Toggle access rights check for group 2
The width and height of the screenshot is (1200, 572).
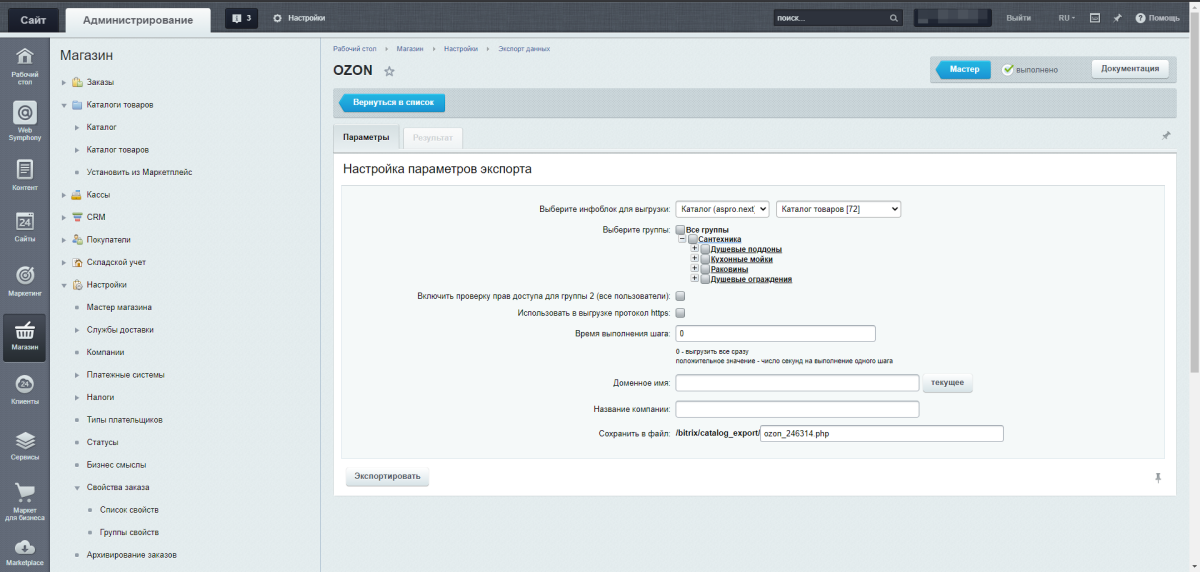click(x=680, y=296)
